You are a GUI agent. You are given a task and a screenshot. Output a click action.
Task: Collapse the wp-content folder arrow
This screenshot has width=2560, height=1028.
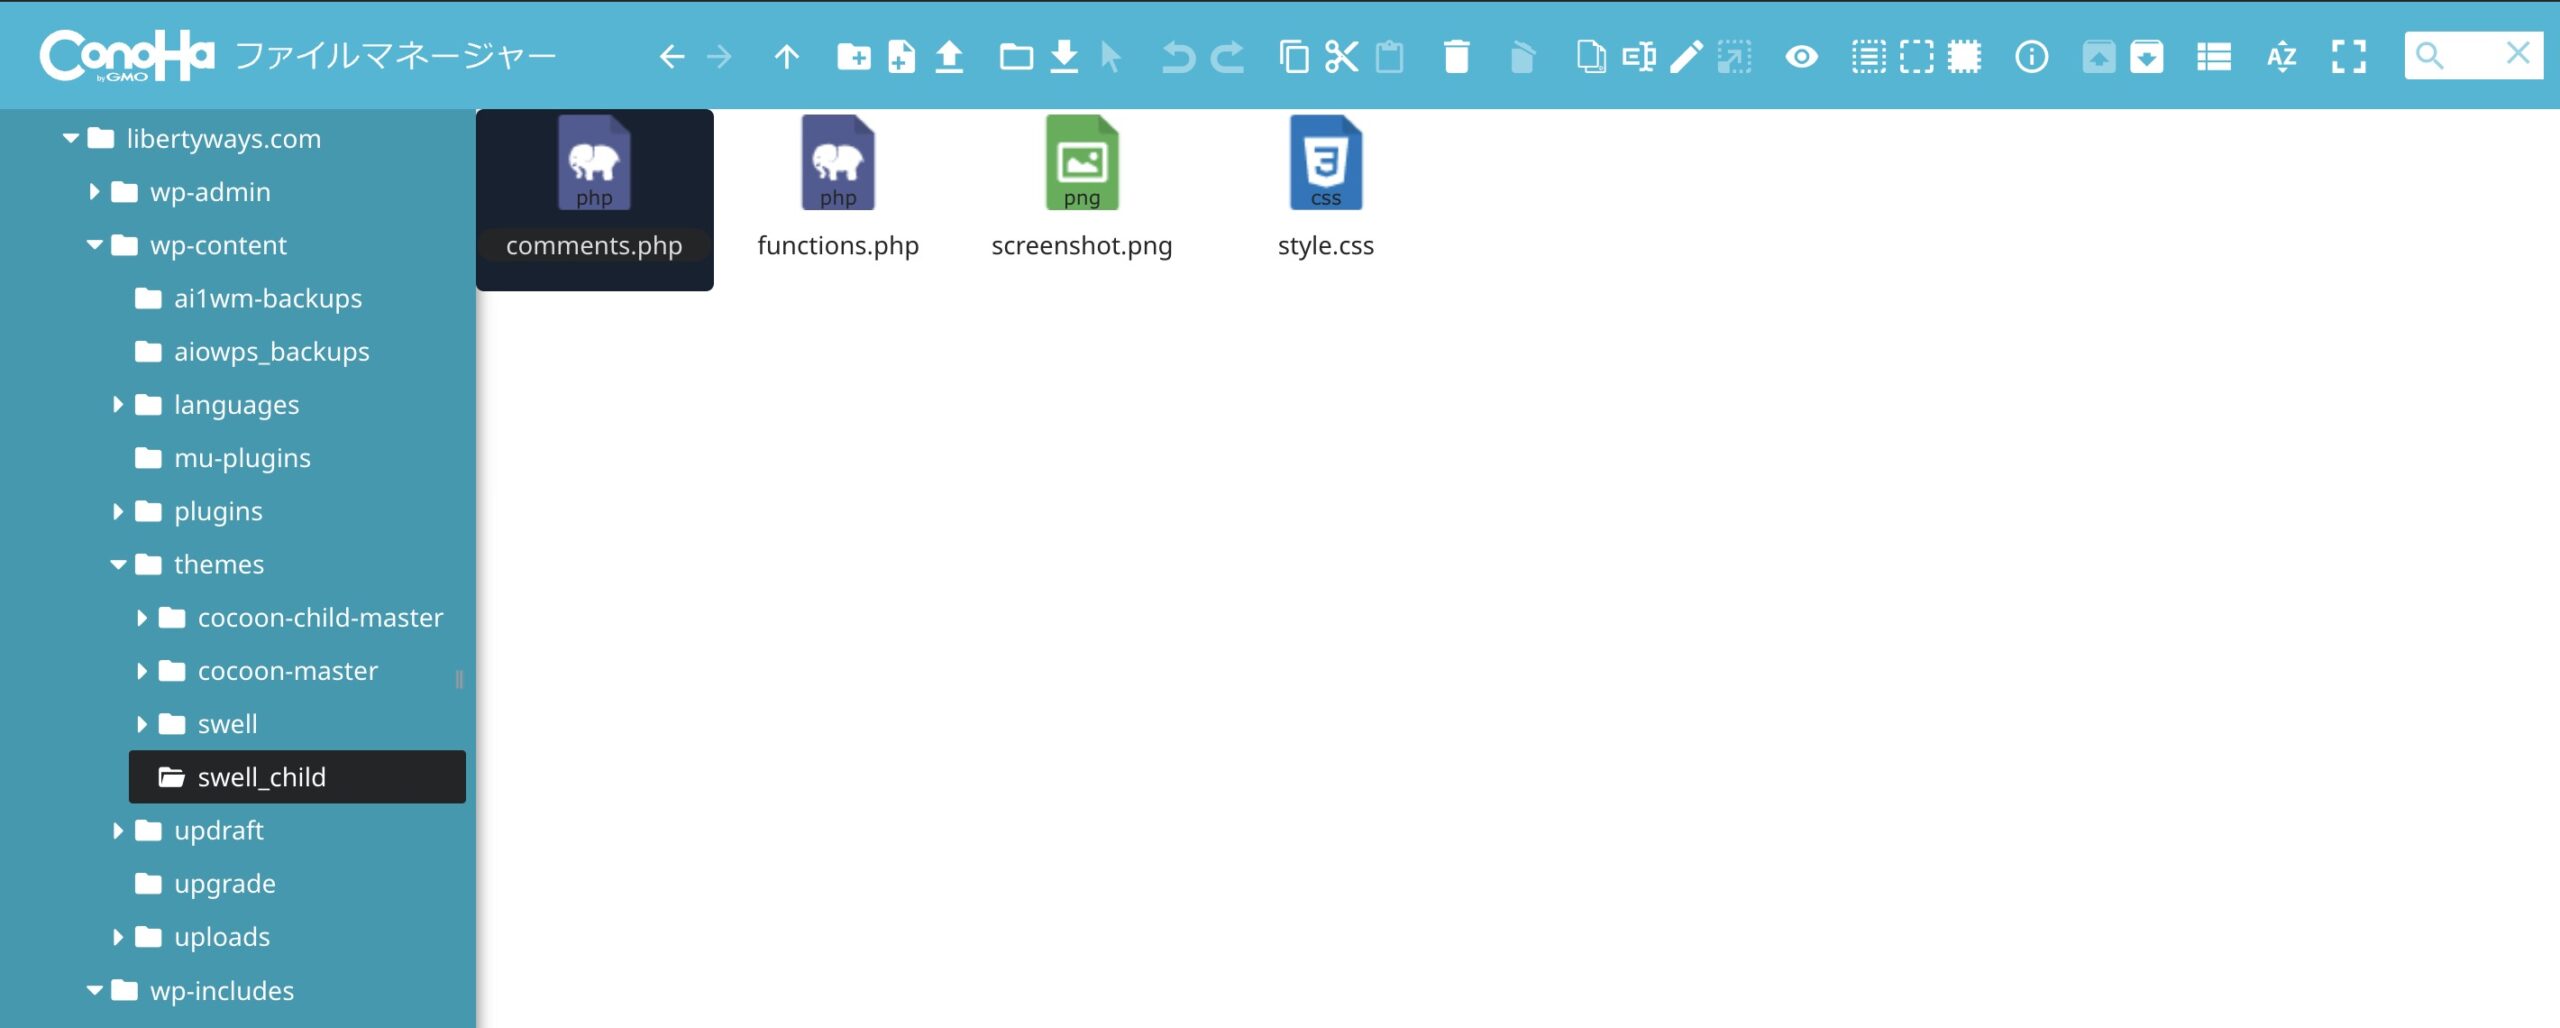point(95,244)
